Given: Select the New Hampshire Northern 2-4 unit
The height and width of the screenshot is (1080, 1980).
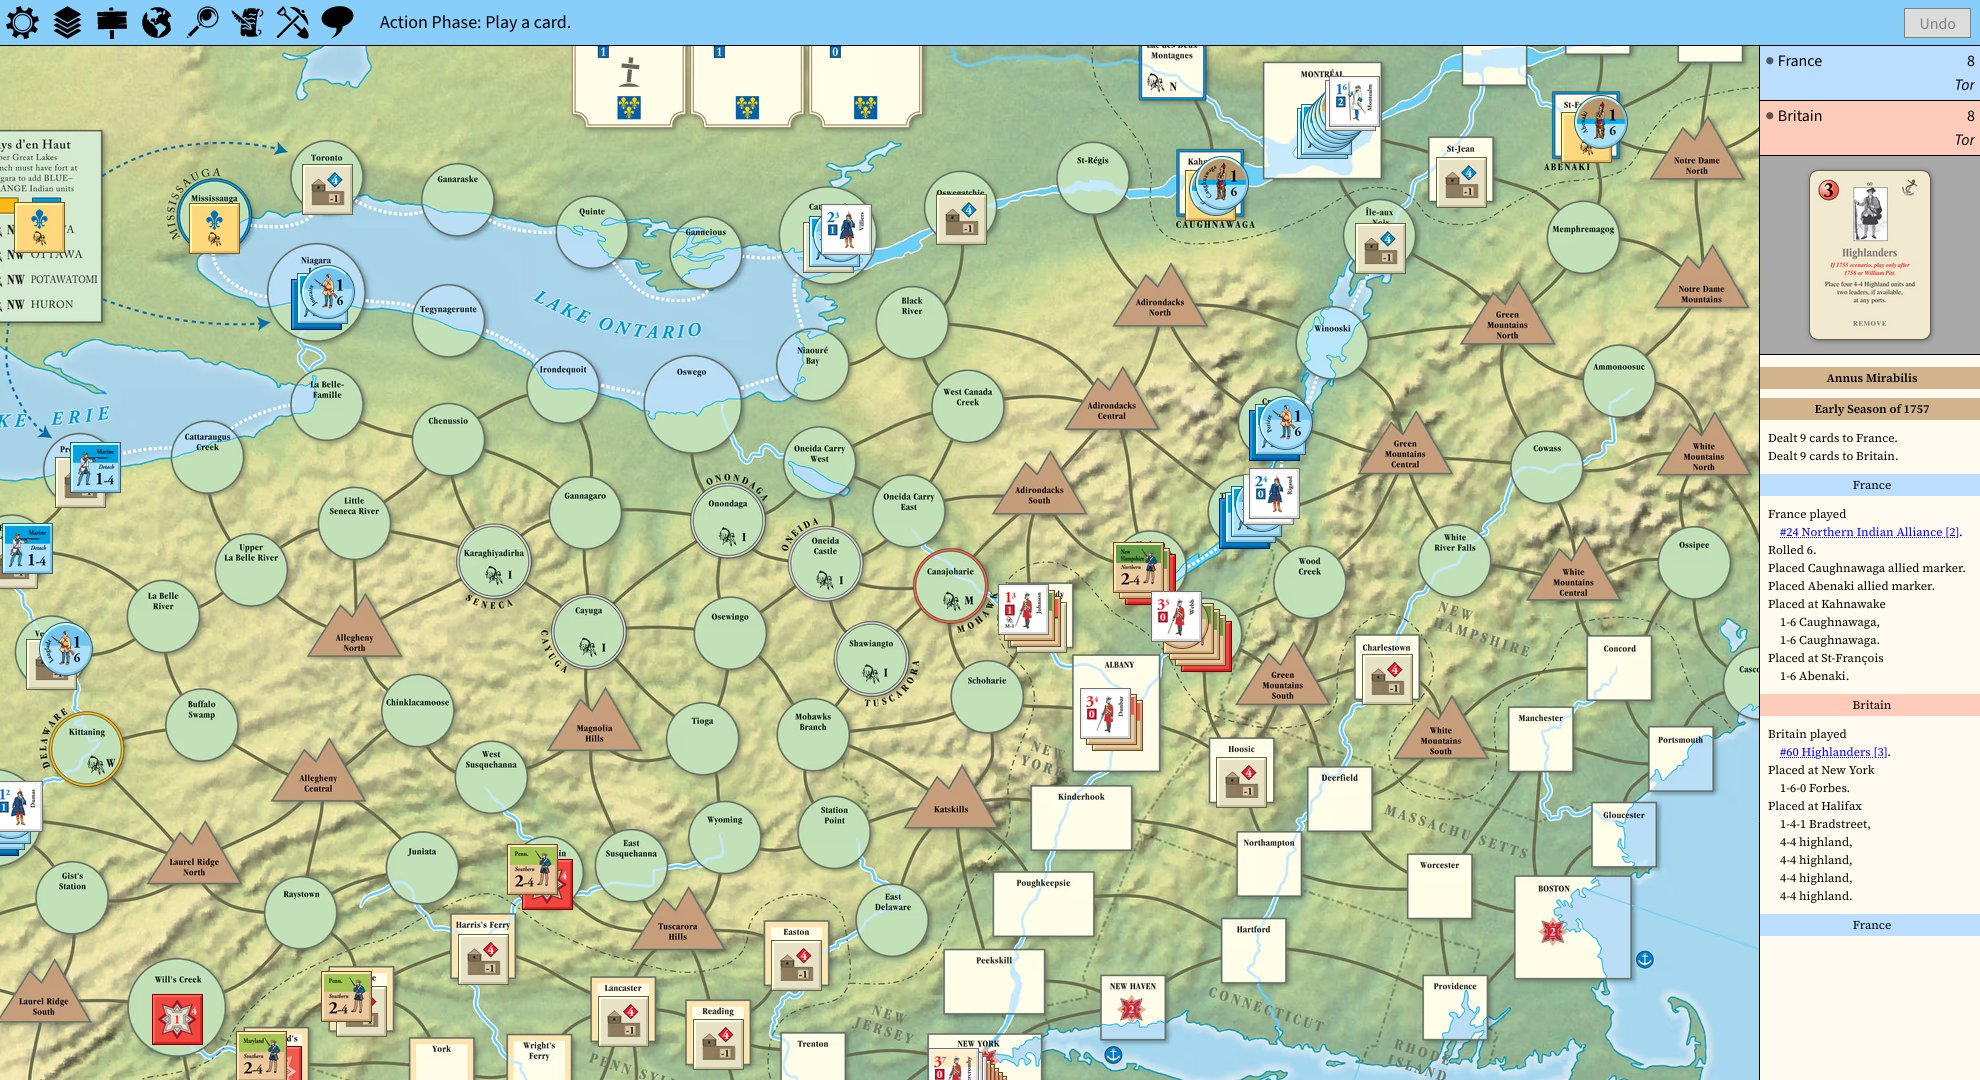Looking at the screenshot, I should tap(1138, 568).
